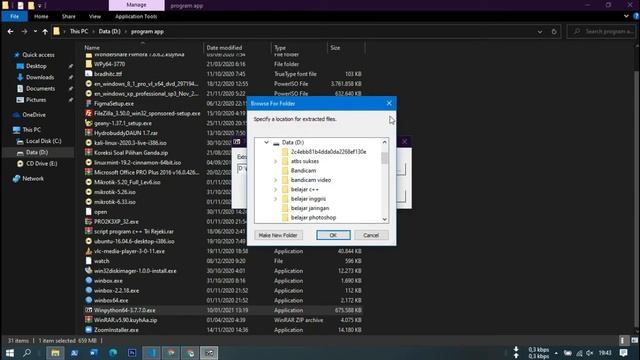The image size is (640, 360).
Task: Expand the ribbon chevron
Action: pyautogui.click(x=626, y=16)
